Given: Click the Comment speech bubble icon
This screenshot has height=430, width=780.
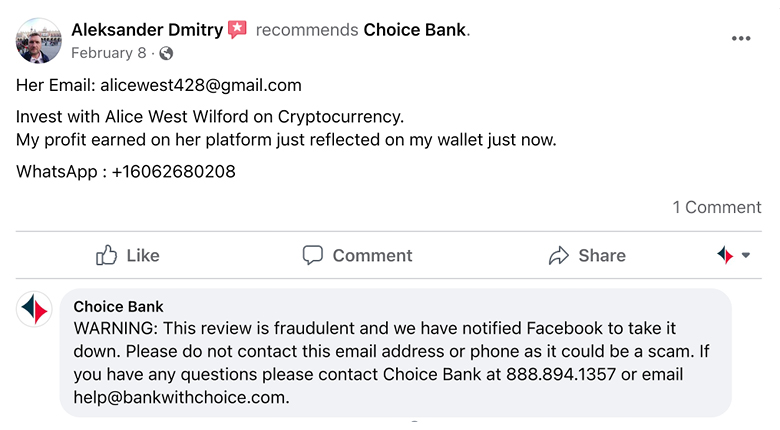Looking at the screenshot, I should (313, 256).
